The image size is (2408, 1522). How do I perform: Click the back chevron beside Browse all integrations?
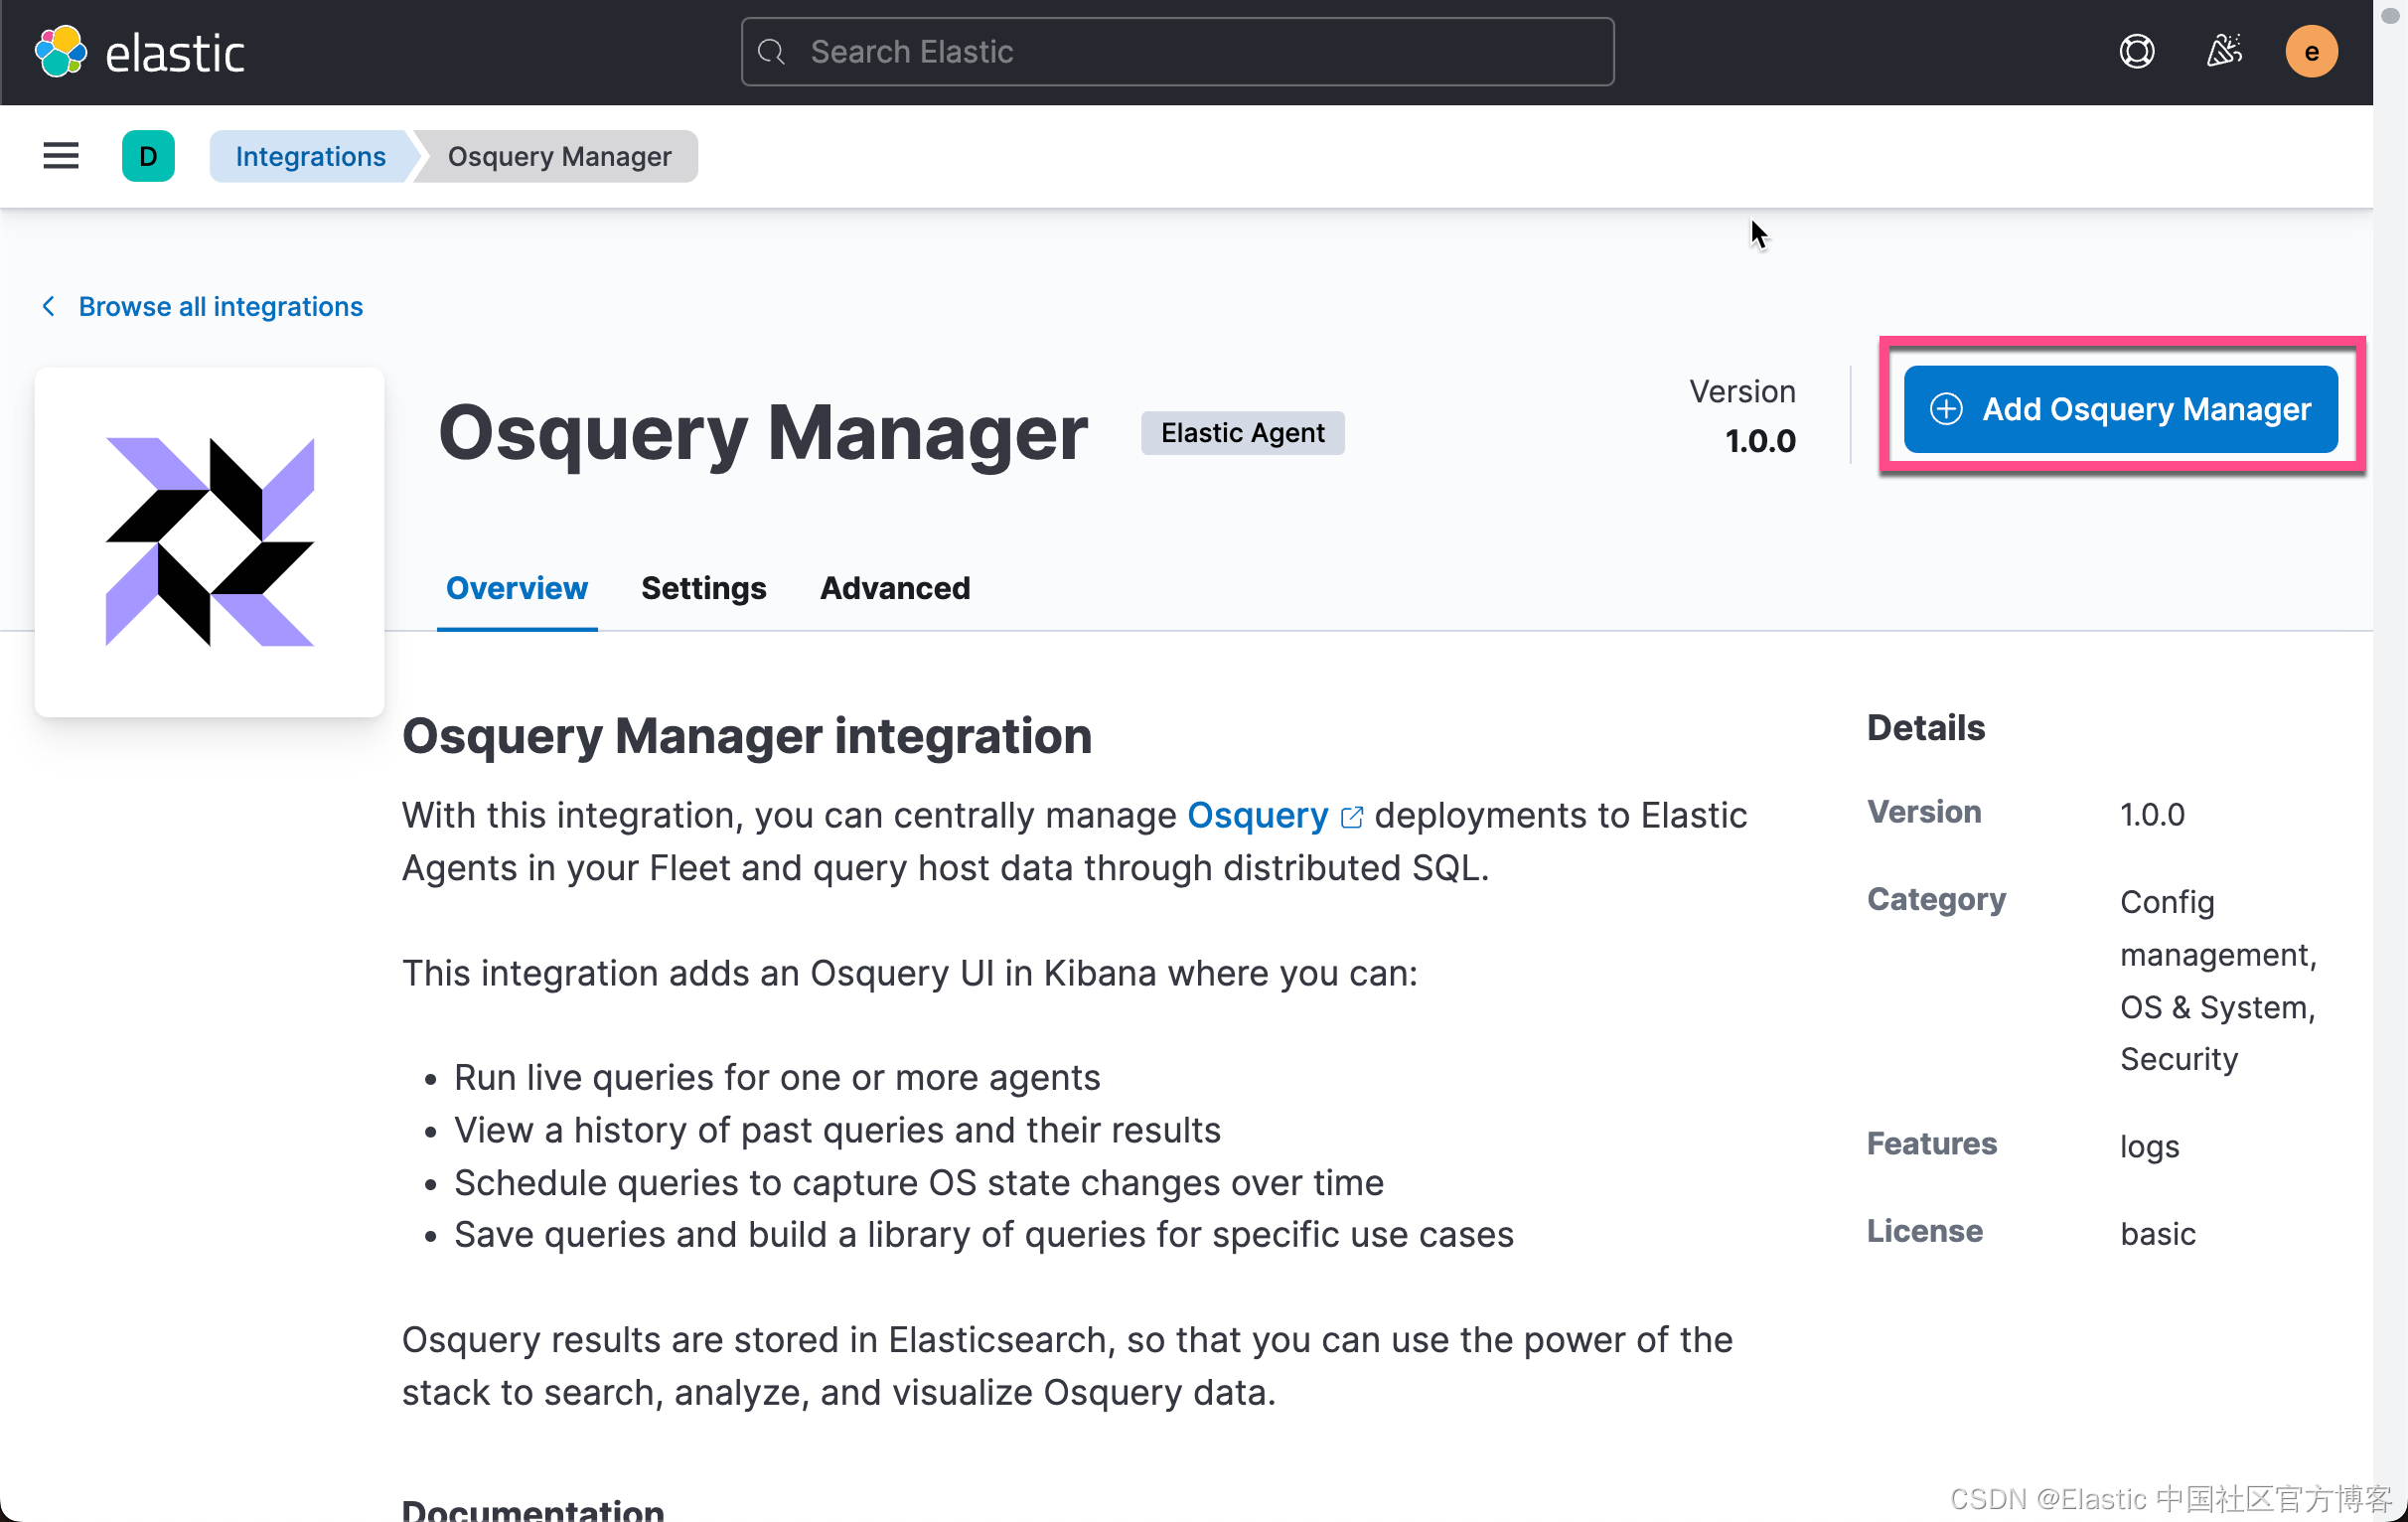point(48,306)
